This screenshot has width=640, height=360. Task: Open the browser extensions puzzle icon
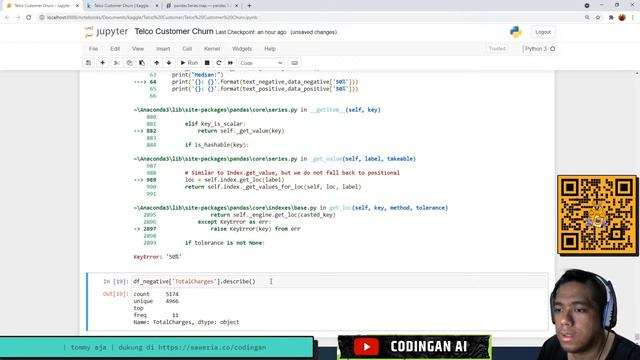[x=611, y=17]
